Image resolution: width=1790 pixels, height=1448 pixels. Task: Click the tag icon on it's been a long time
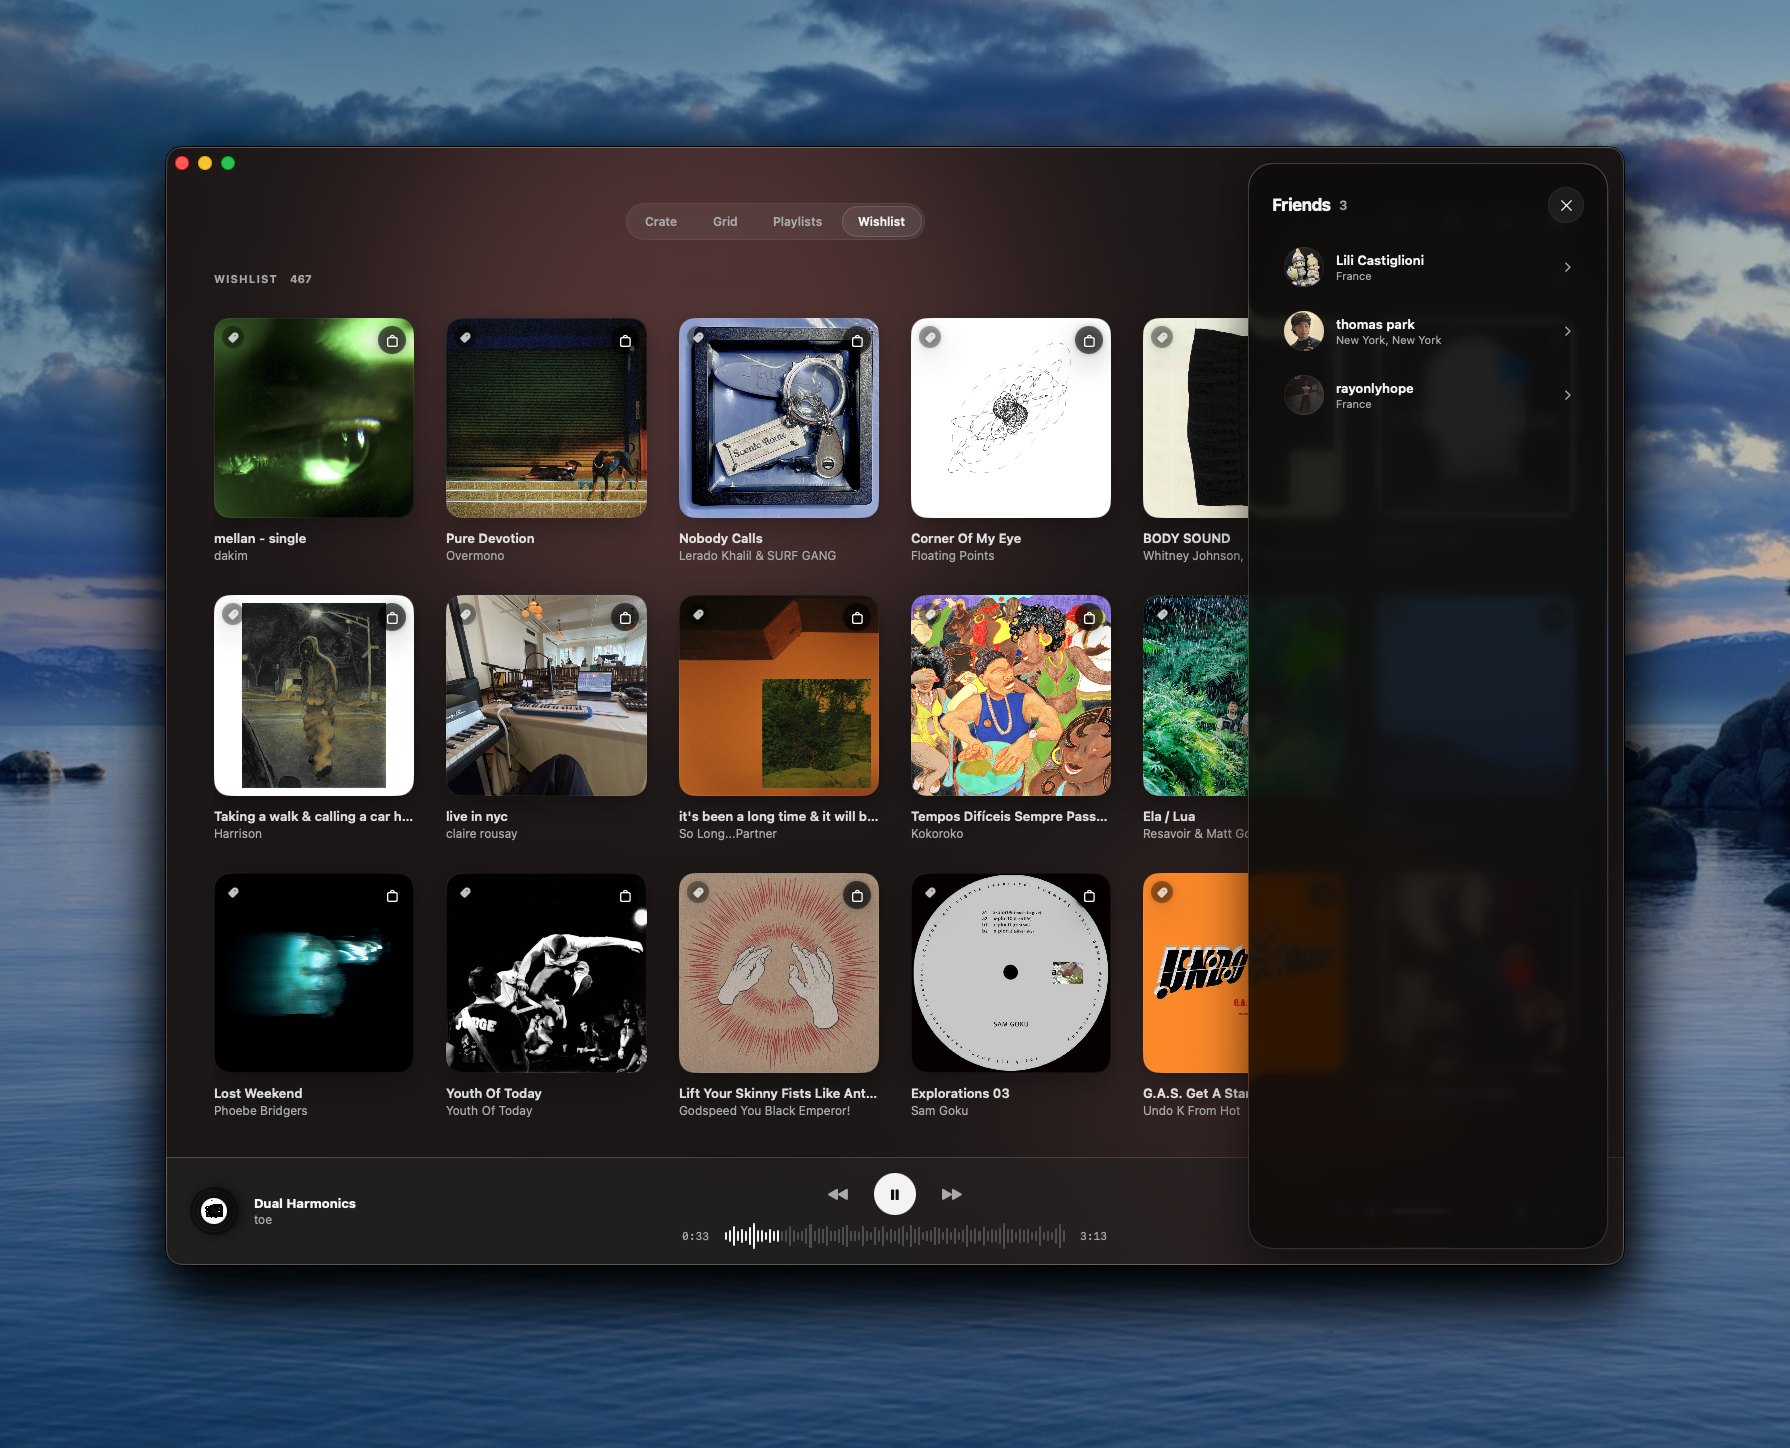[x=698, y=615]
